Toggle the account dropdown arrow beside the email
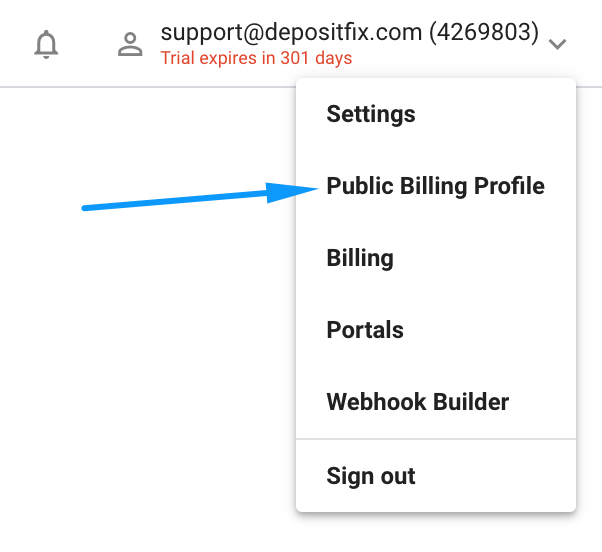602x552 pixels. [x=557, y=44]
